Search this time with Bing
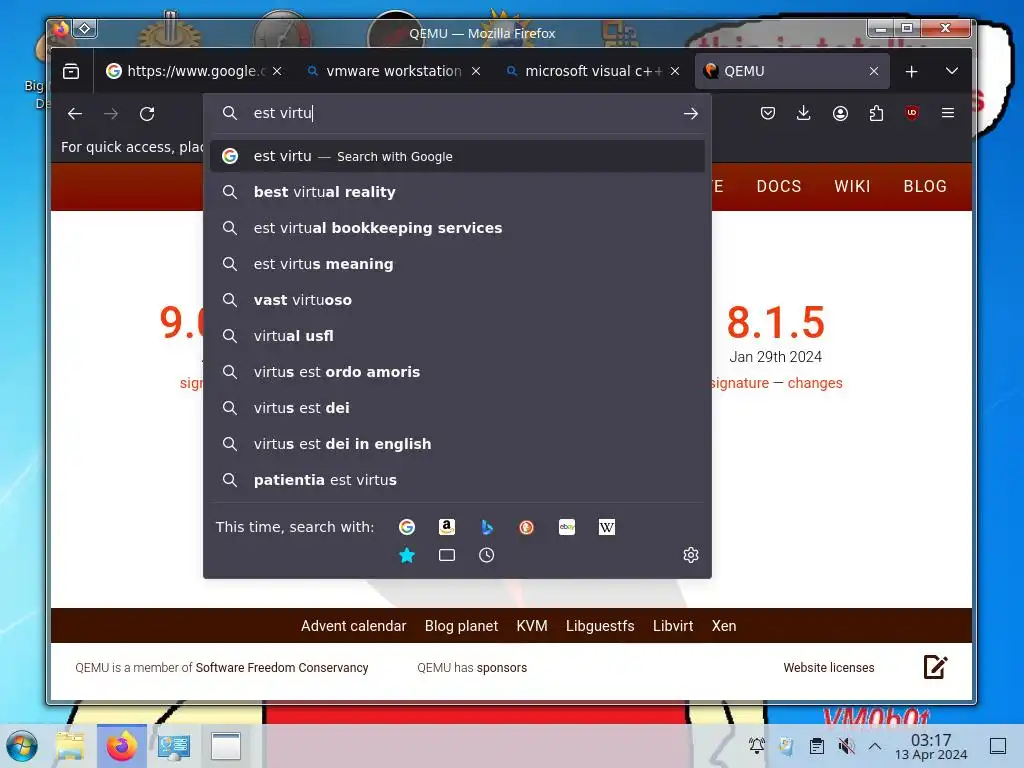Screen dimensions: 1024x768 tap(487, 527)
